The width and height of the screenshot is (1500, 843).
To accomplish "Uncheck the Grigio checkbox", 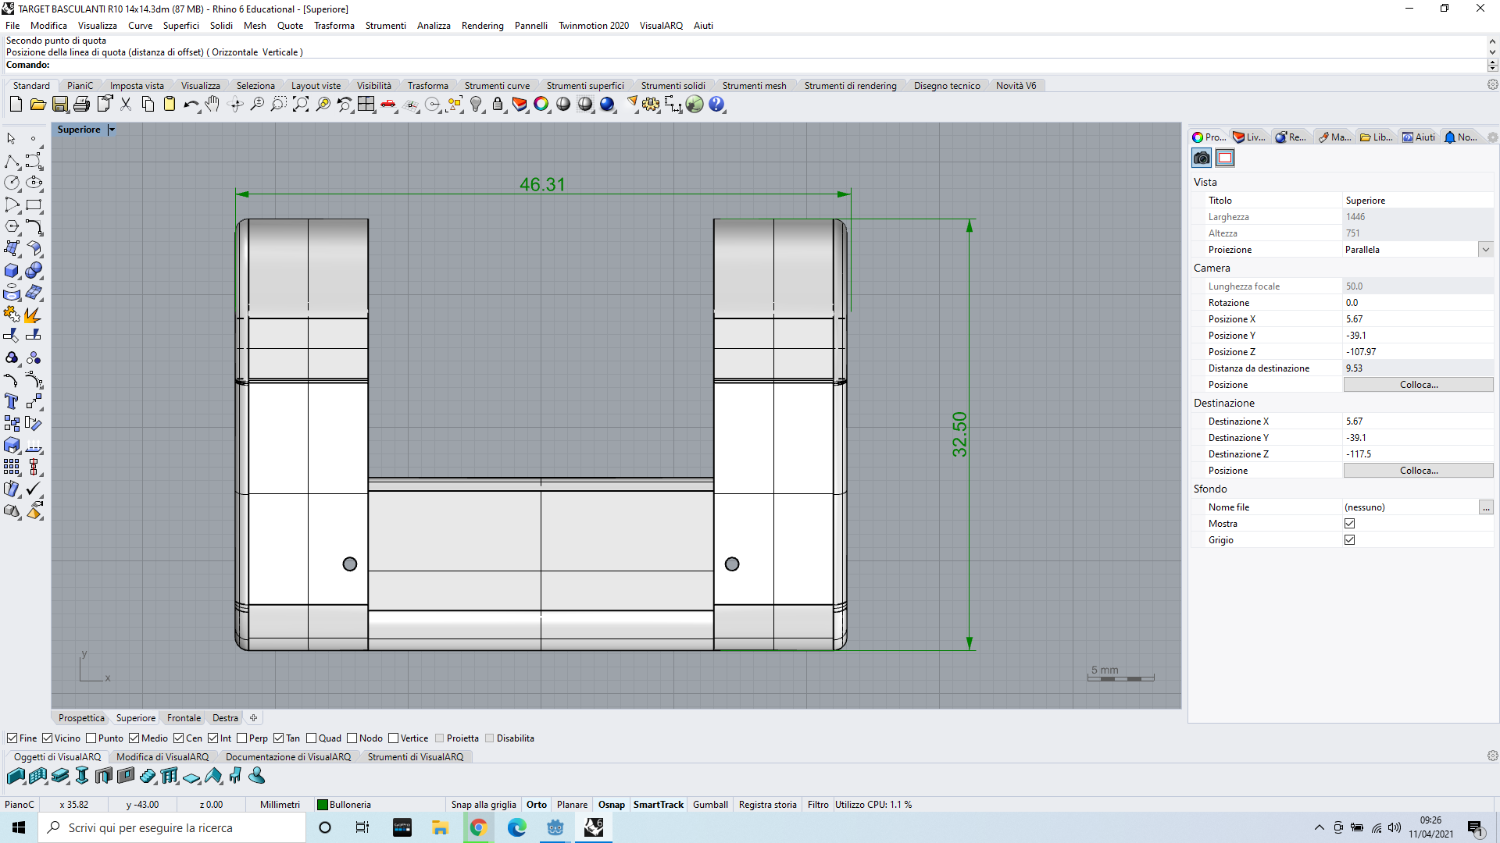I will [x=1349, y=540].
